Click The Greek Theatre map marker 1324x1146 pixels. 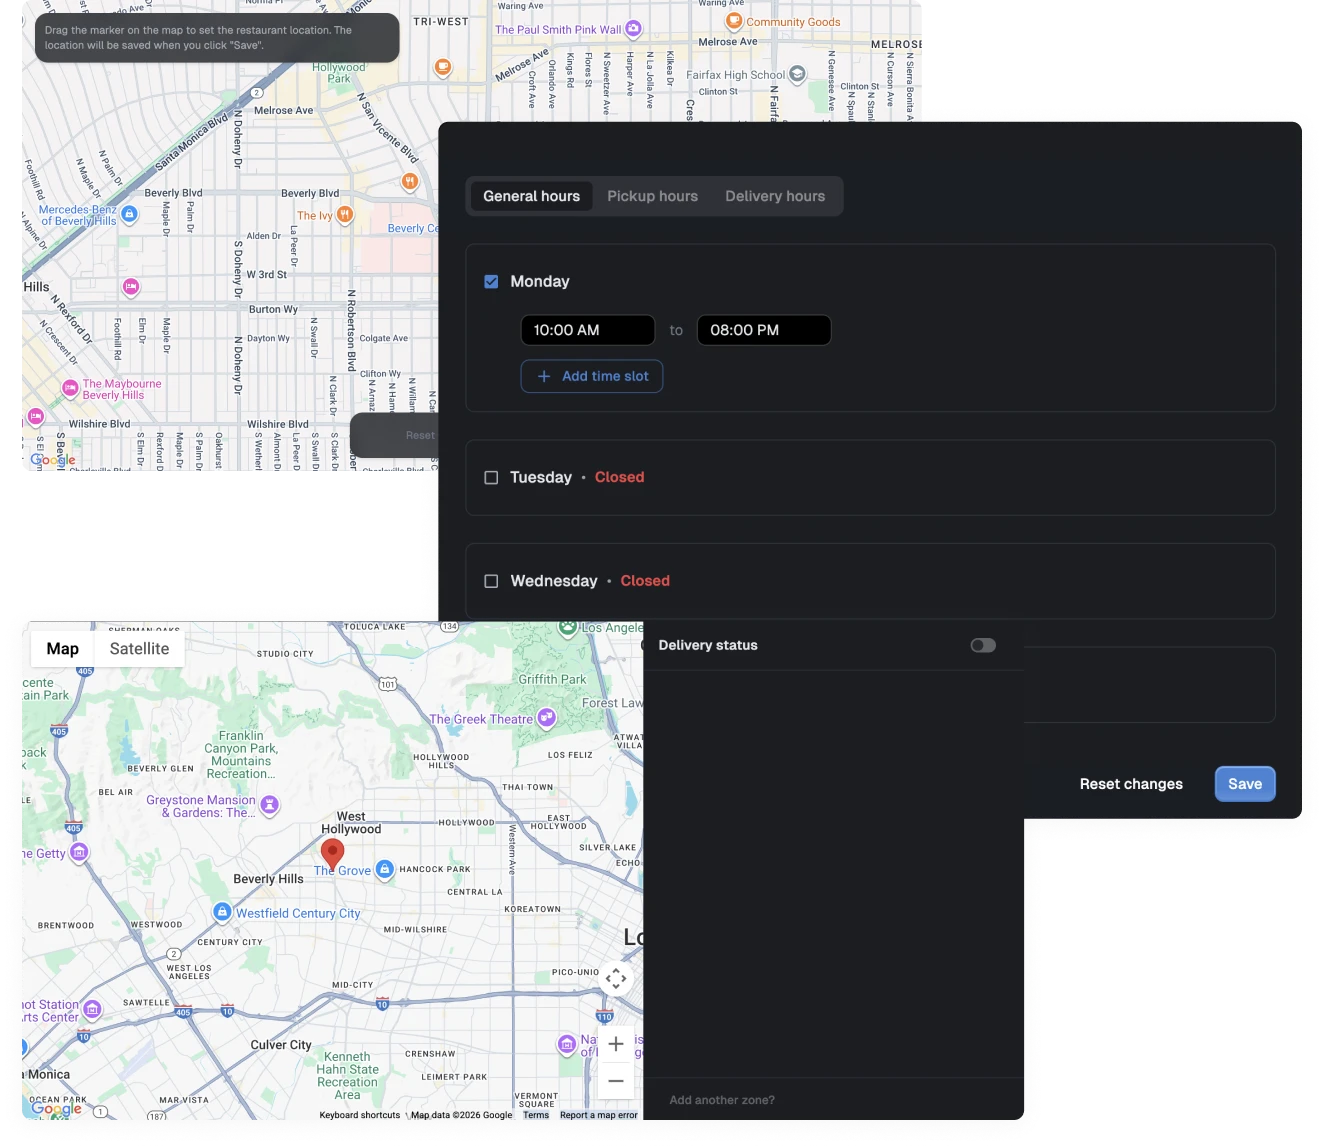click(546, 717)
